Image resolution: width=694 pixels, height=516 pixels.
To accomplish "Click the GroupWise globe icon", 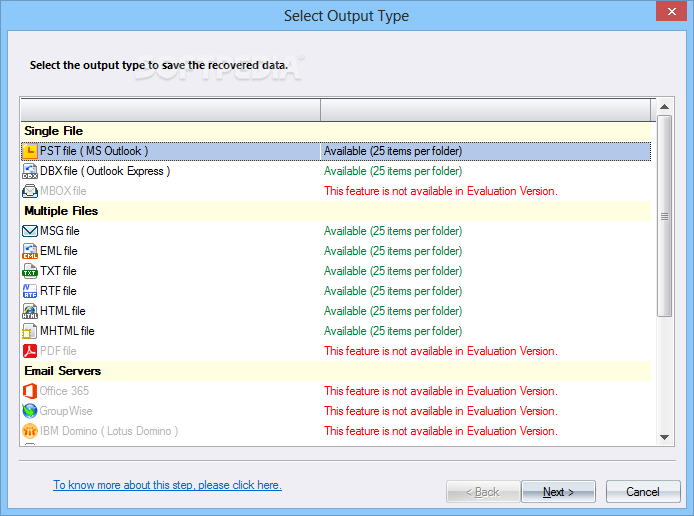I will [30, 411].
